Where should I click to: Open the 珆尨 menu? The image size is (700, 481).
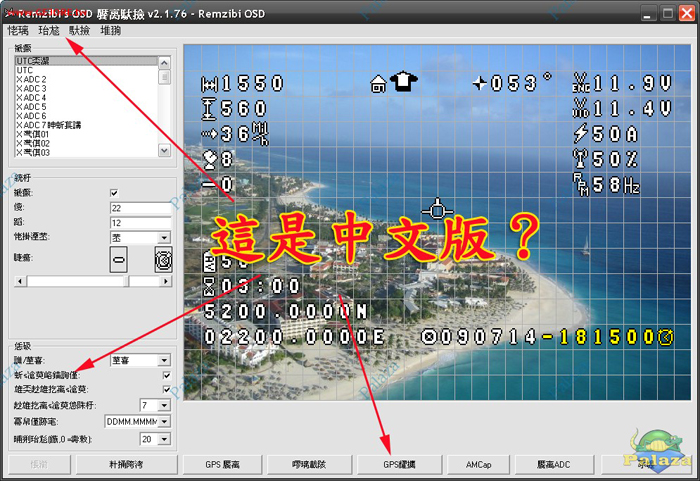(x=49, y=30)
